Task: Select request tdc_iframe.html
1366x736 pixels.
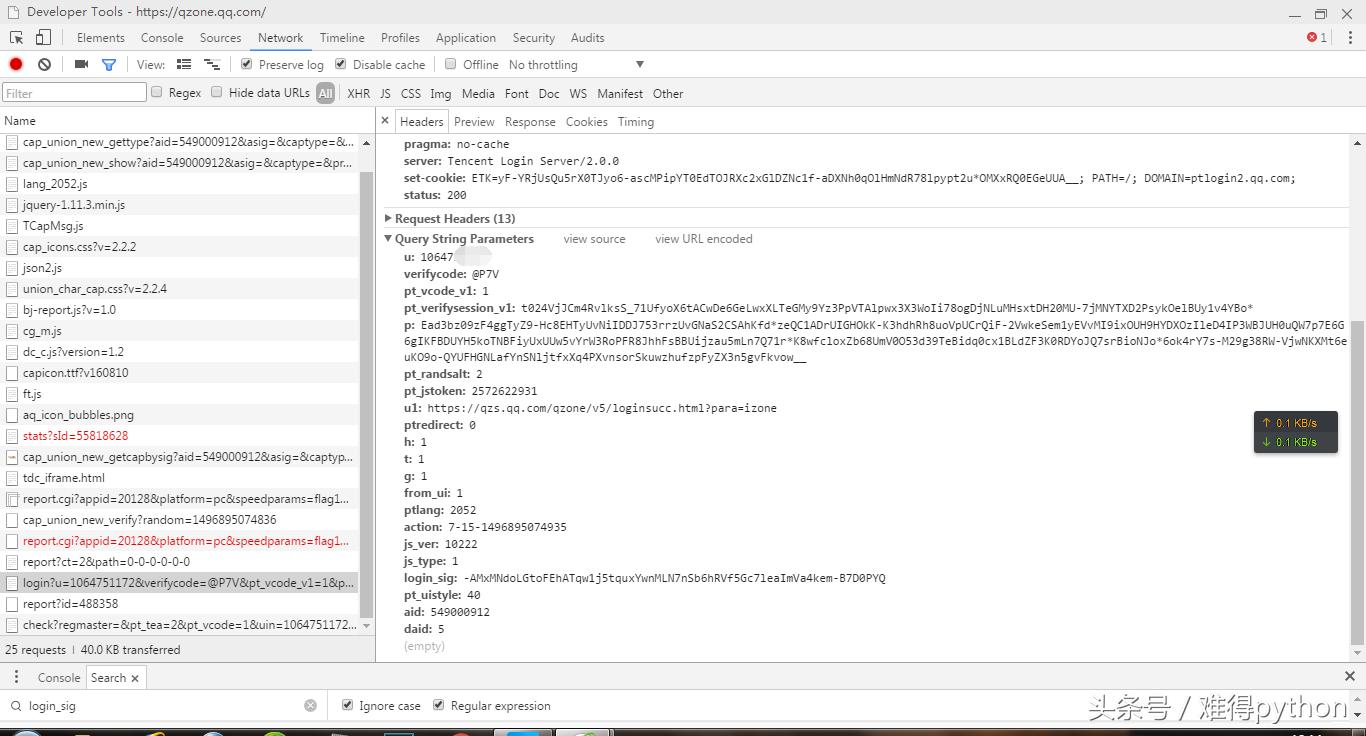Action: (180, 477)
